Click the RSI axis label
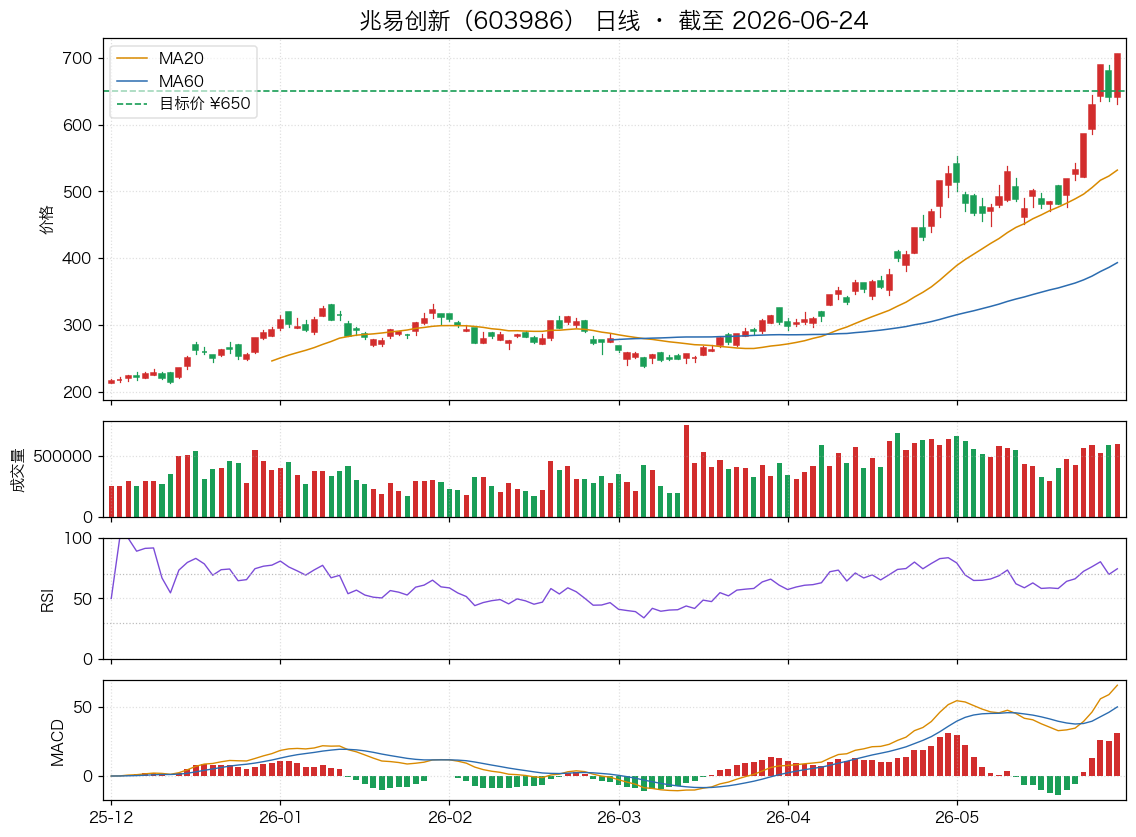Viewport: 1136px width, 837px height. point(48,599)
